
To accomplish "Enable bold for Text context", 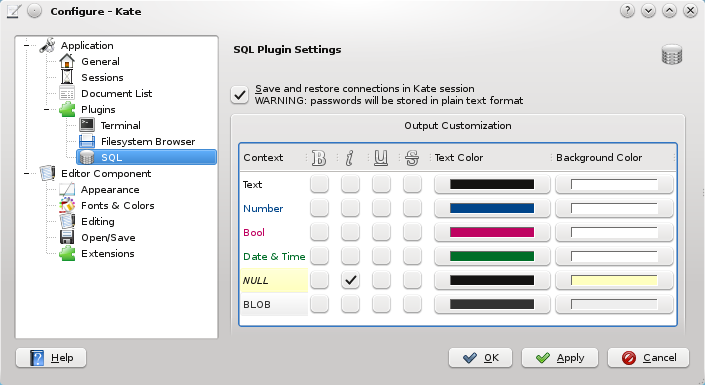I will pos(319,184).
